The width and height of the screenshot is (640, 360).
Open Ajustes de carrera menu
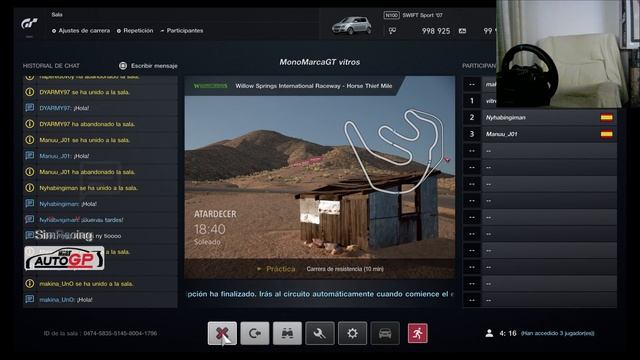[x=81, y=31]
